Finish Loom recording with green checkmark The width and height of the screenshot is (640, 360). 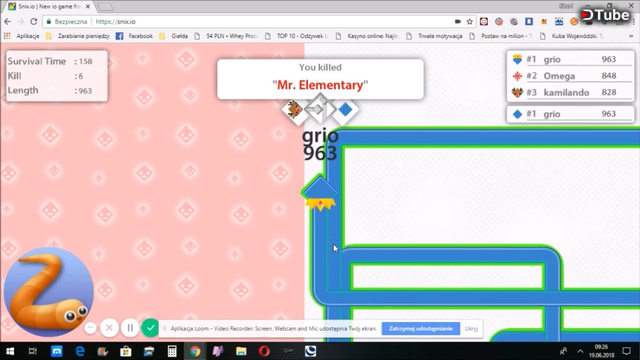[x=150, y=328]
